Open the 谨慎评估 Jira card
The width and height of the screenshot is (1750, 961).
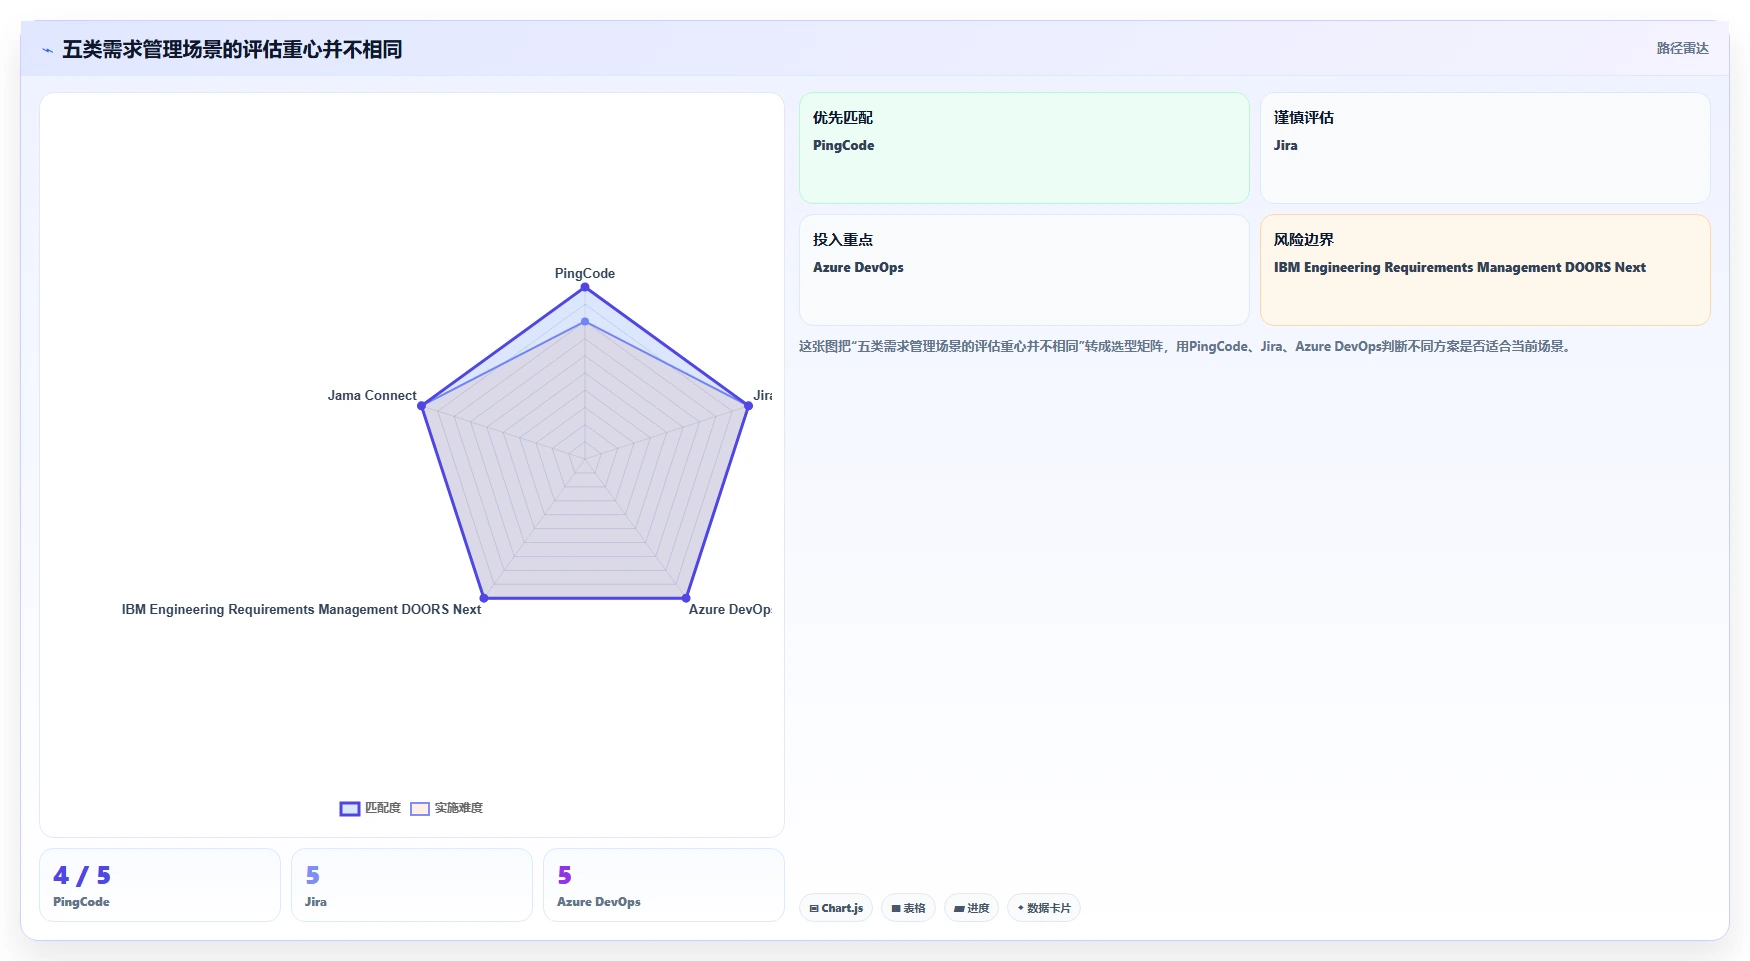click(1485, 148)
